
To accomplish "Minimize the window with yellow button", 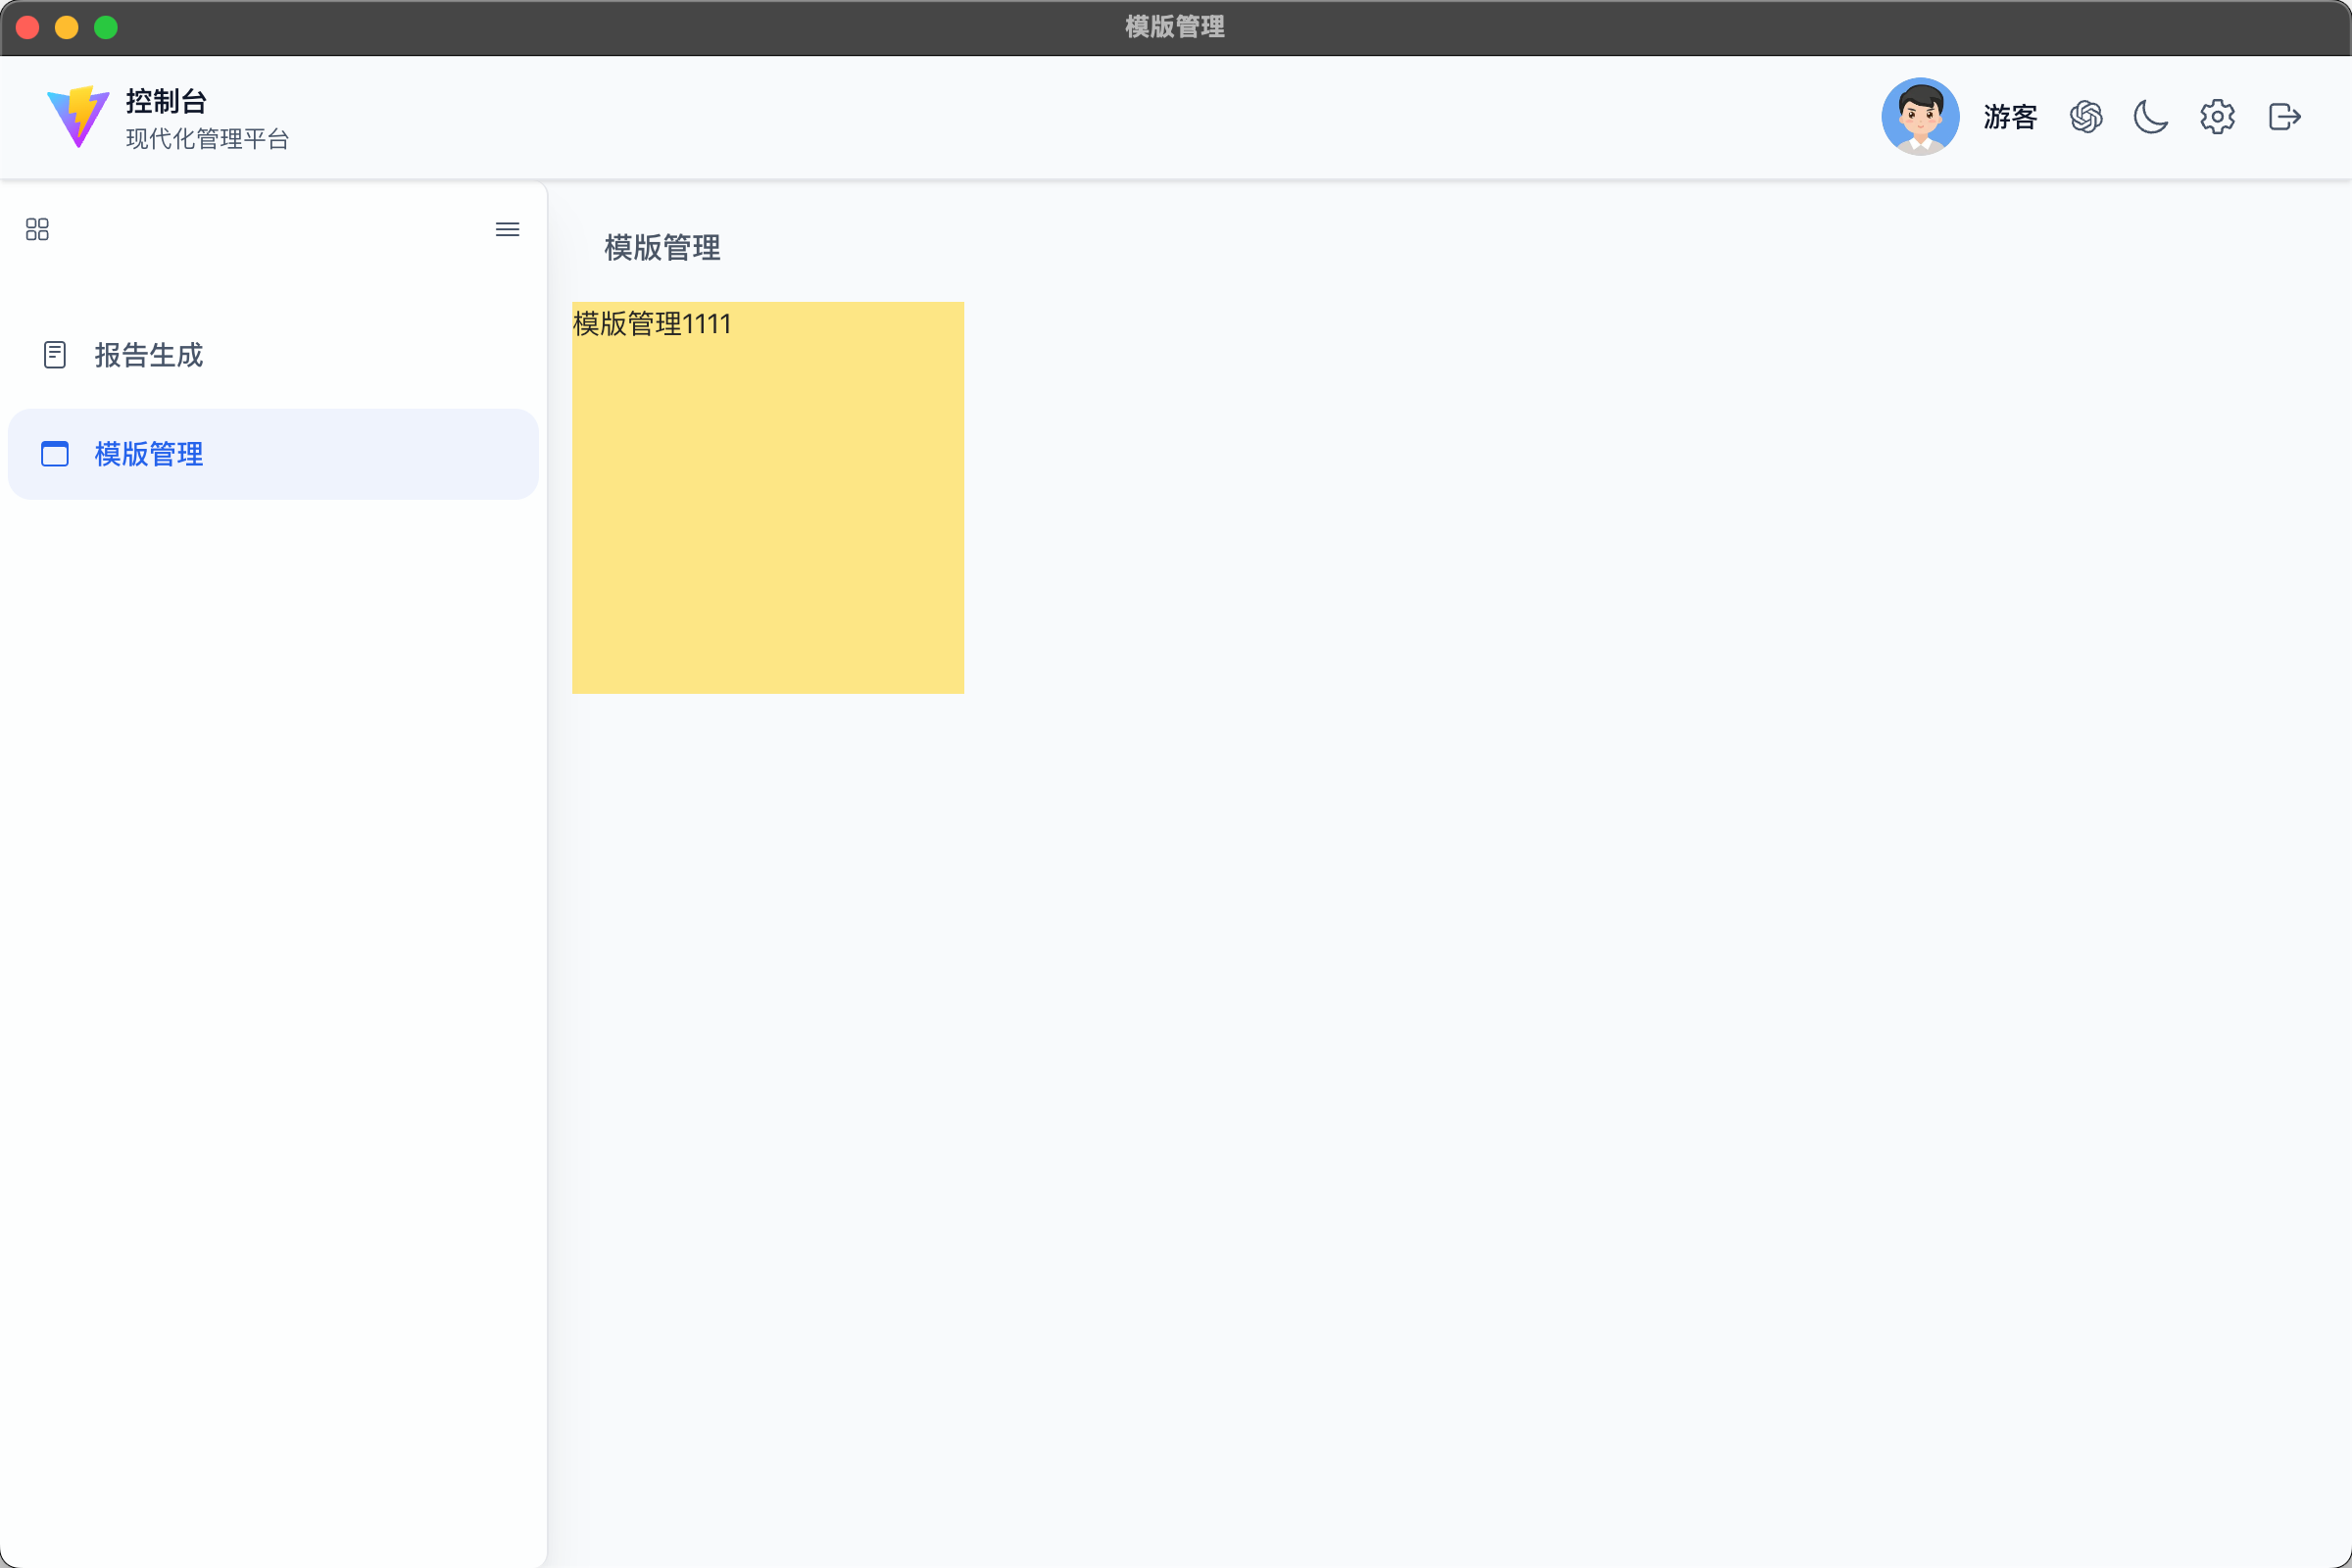I will tap(67, 27).
